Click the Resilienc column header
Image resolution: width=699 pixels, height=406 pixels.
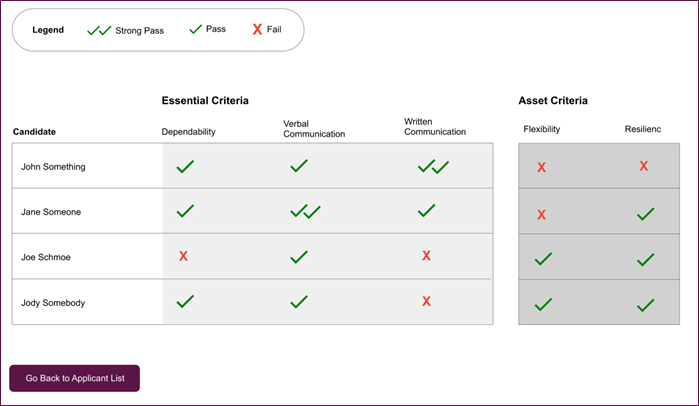click(642, 129)
